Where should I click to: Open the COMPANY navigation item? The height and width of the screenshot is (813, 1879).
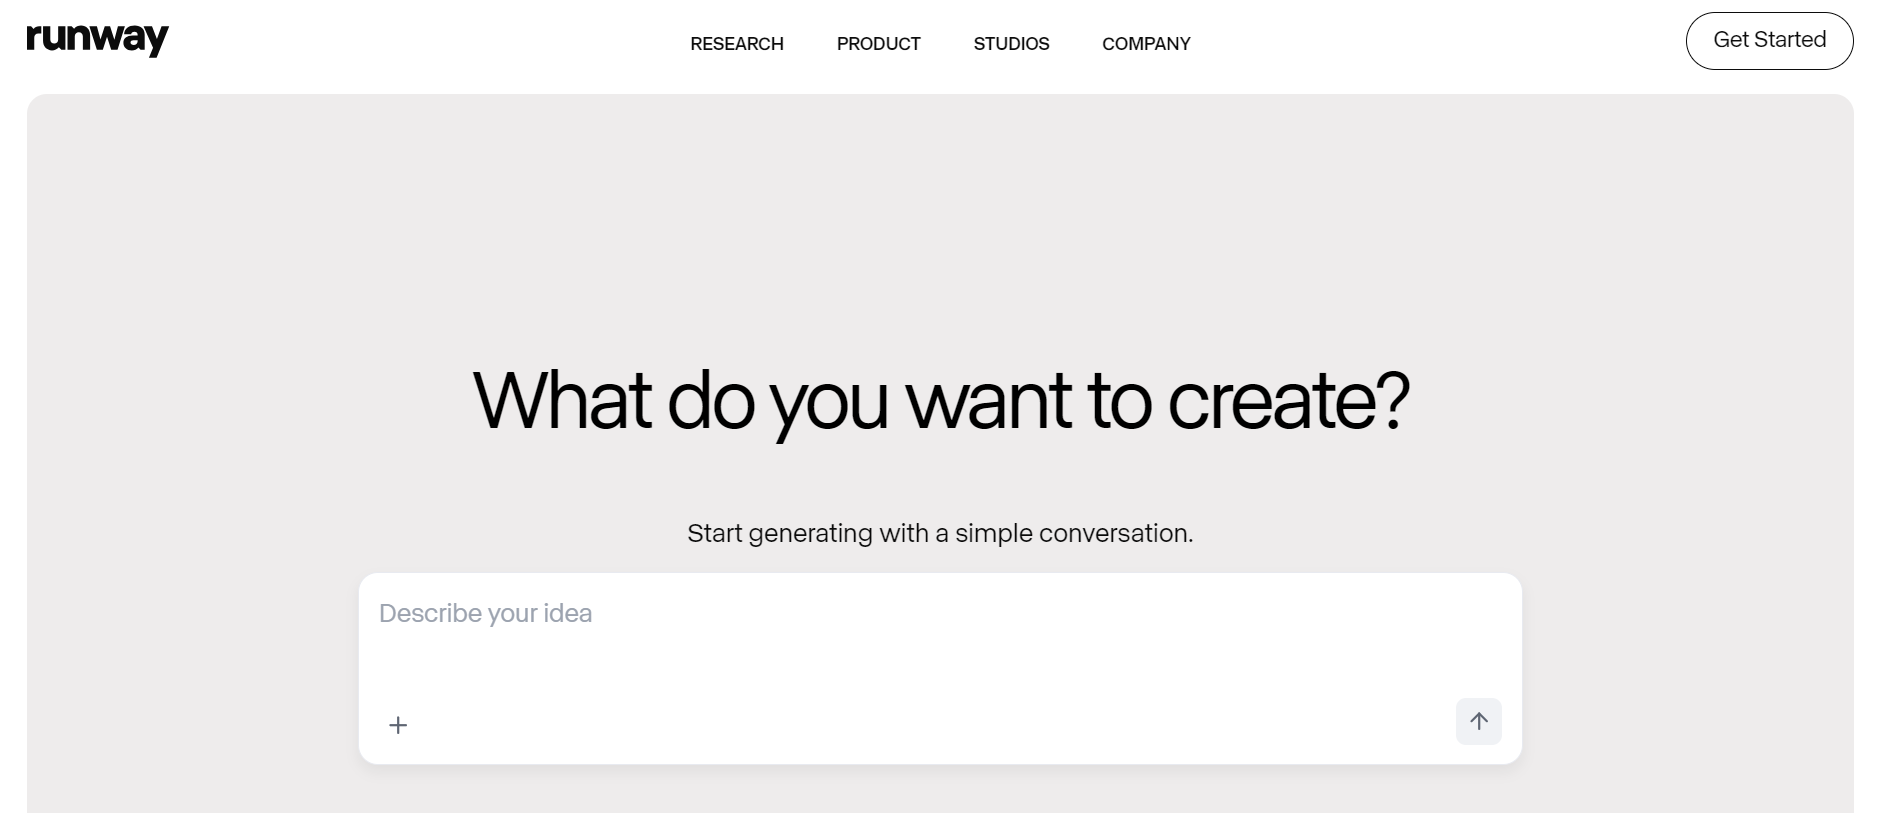pos(1146,44)
